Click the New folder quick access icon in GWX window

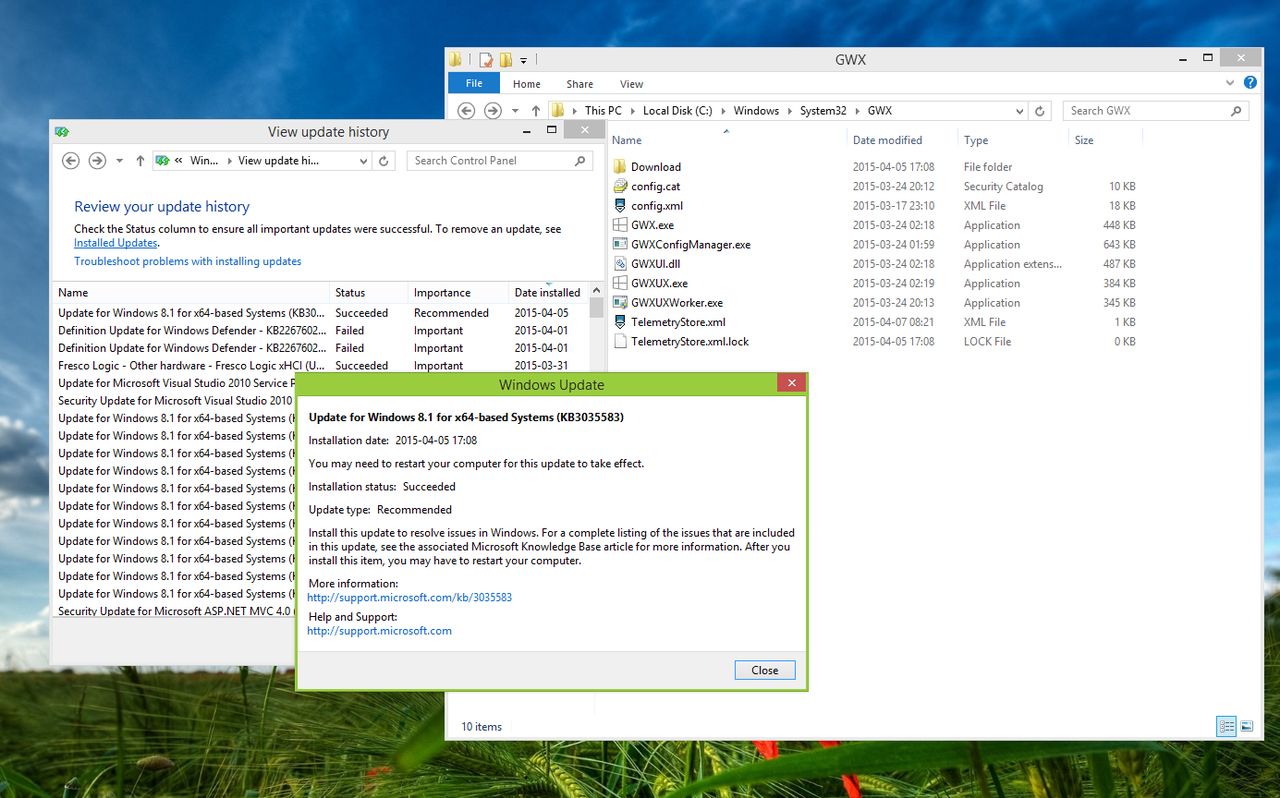[x=506, y=60]
